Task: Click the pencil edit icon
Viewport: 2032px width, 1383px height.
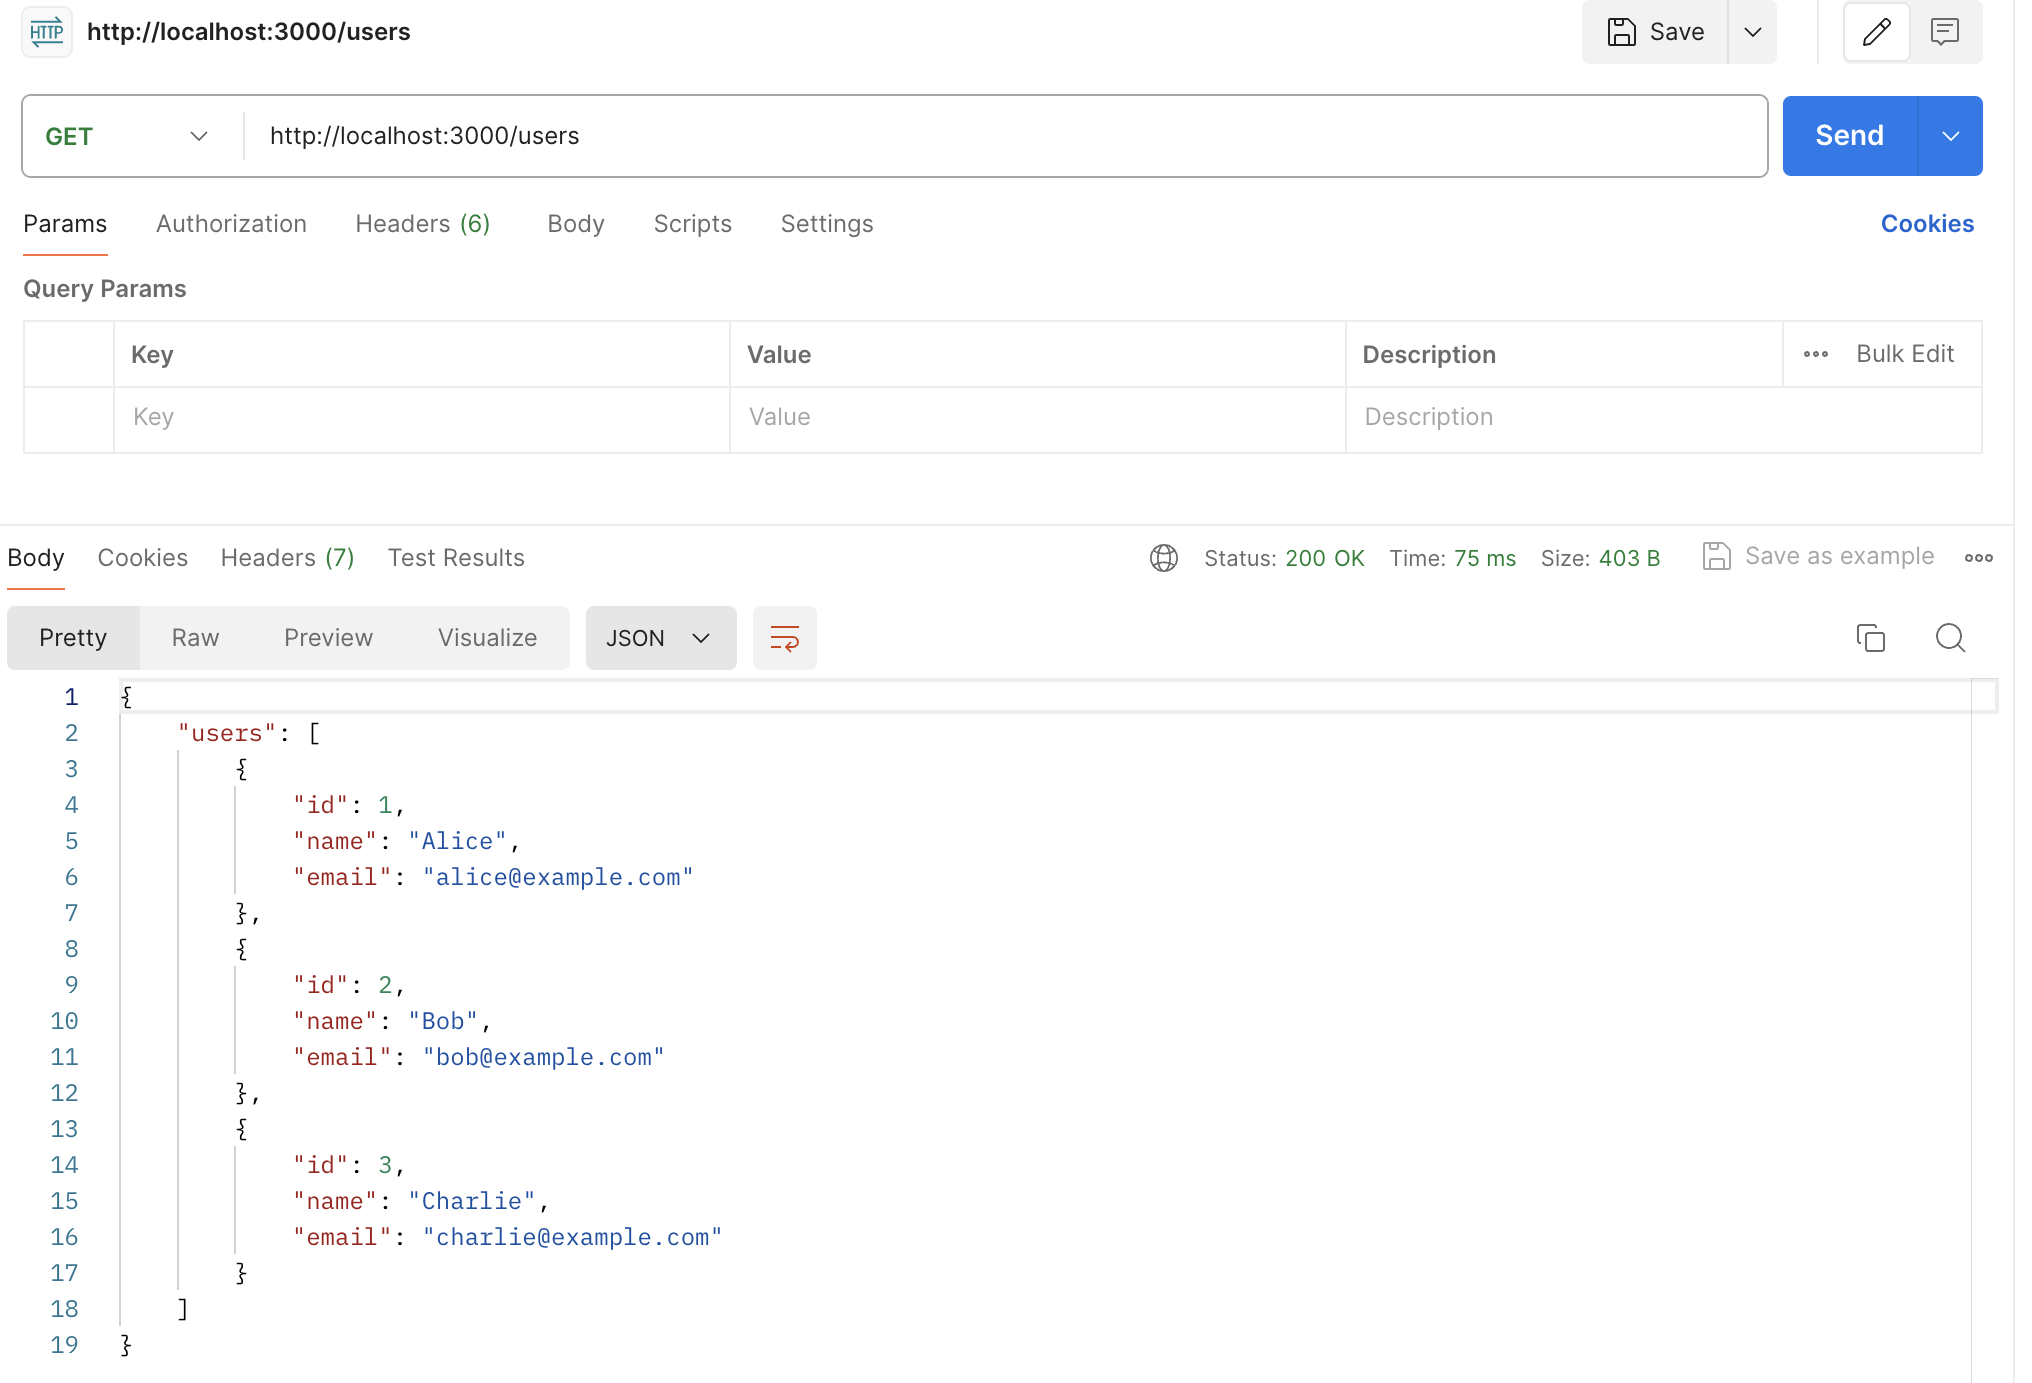Action: pos(1876,32)
